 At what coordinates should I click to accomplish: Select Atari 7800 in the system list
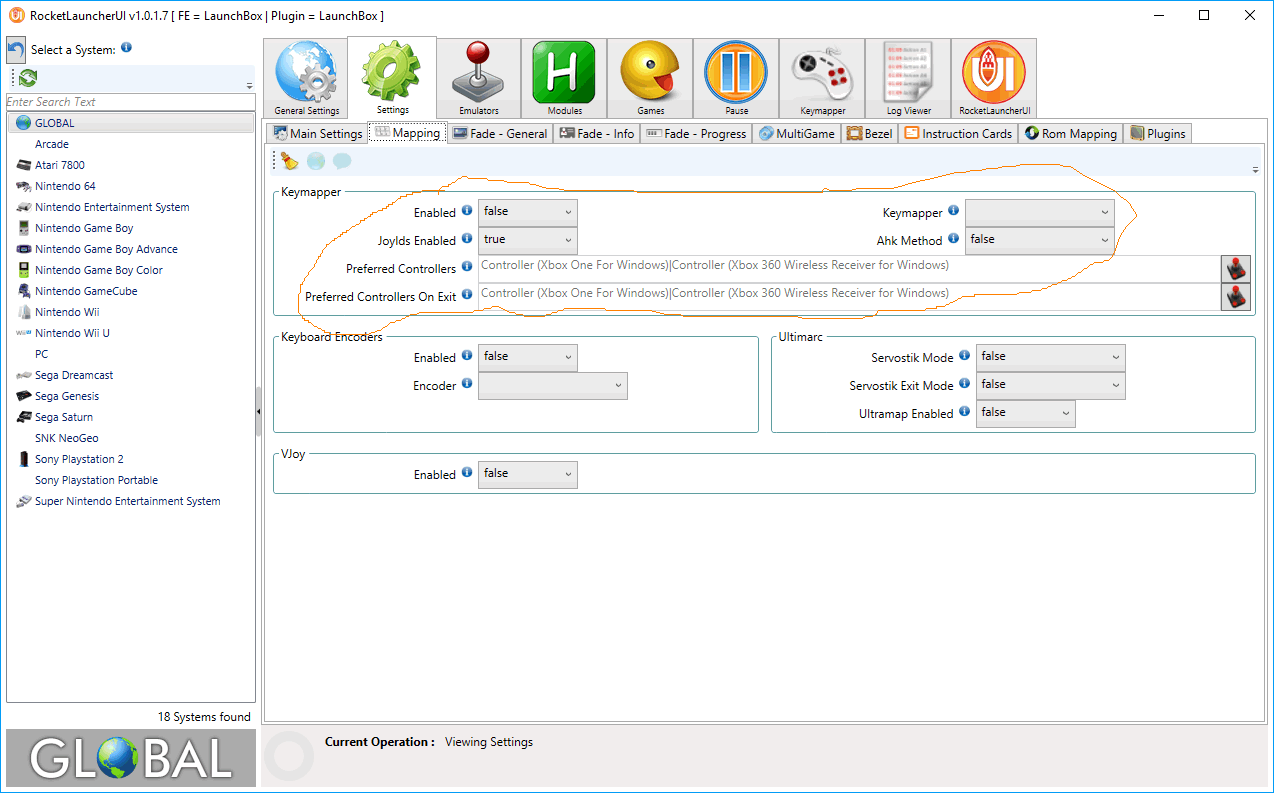[x=60, y=165]
